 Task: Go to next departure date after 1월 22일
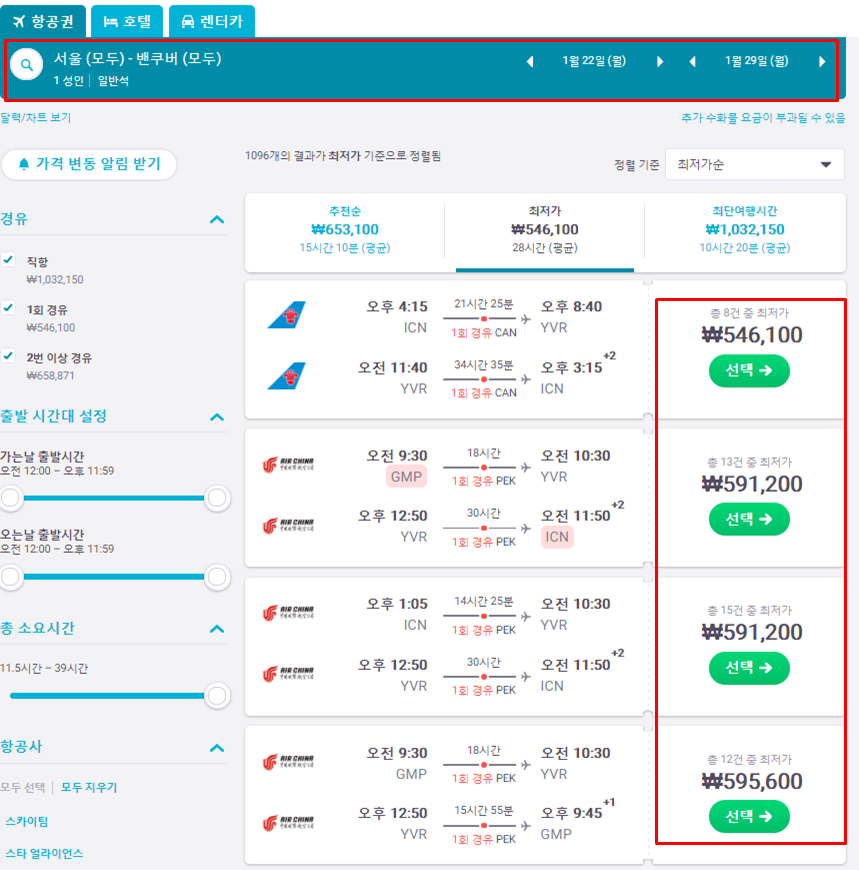click(x=660, y=62)
